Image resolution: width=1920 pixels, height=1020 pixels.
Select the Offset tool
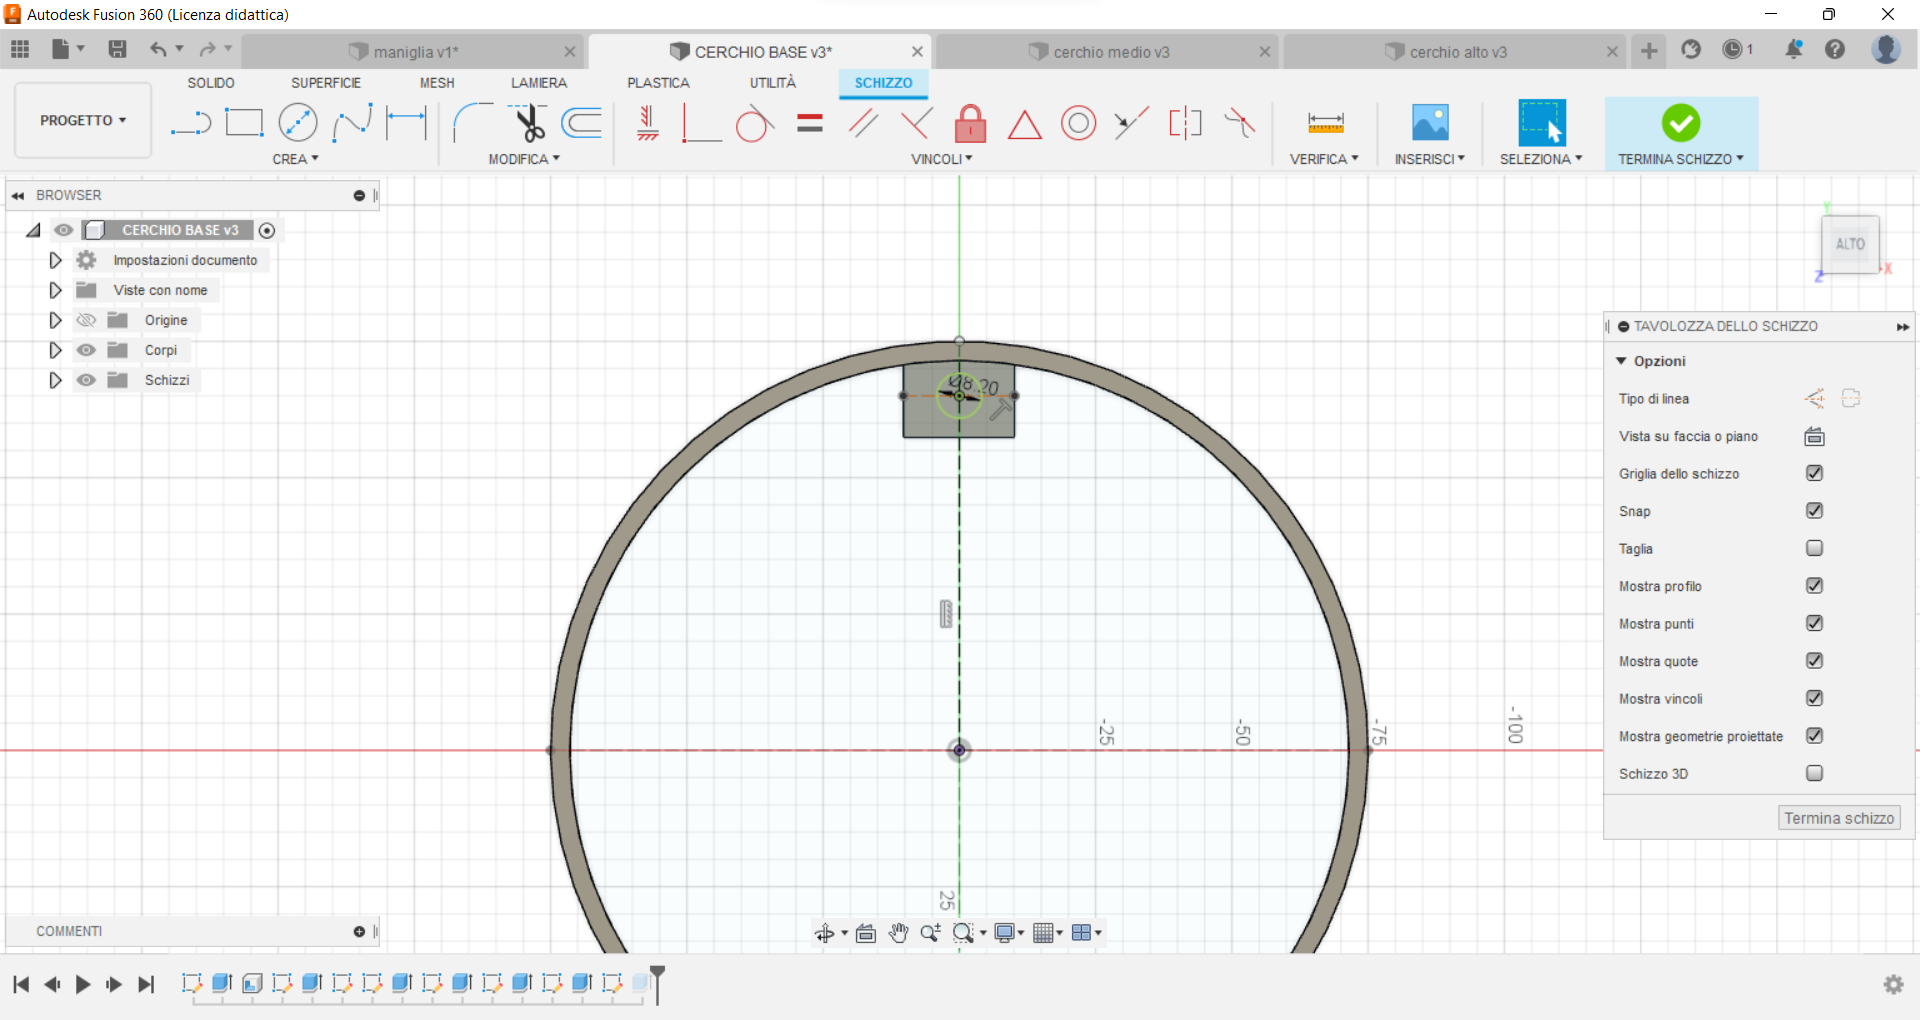tap(582, 123)
